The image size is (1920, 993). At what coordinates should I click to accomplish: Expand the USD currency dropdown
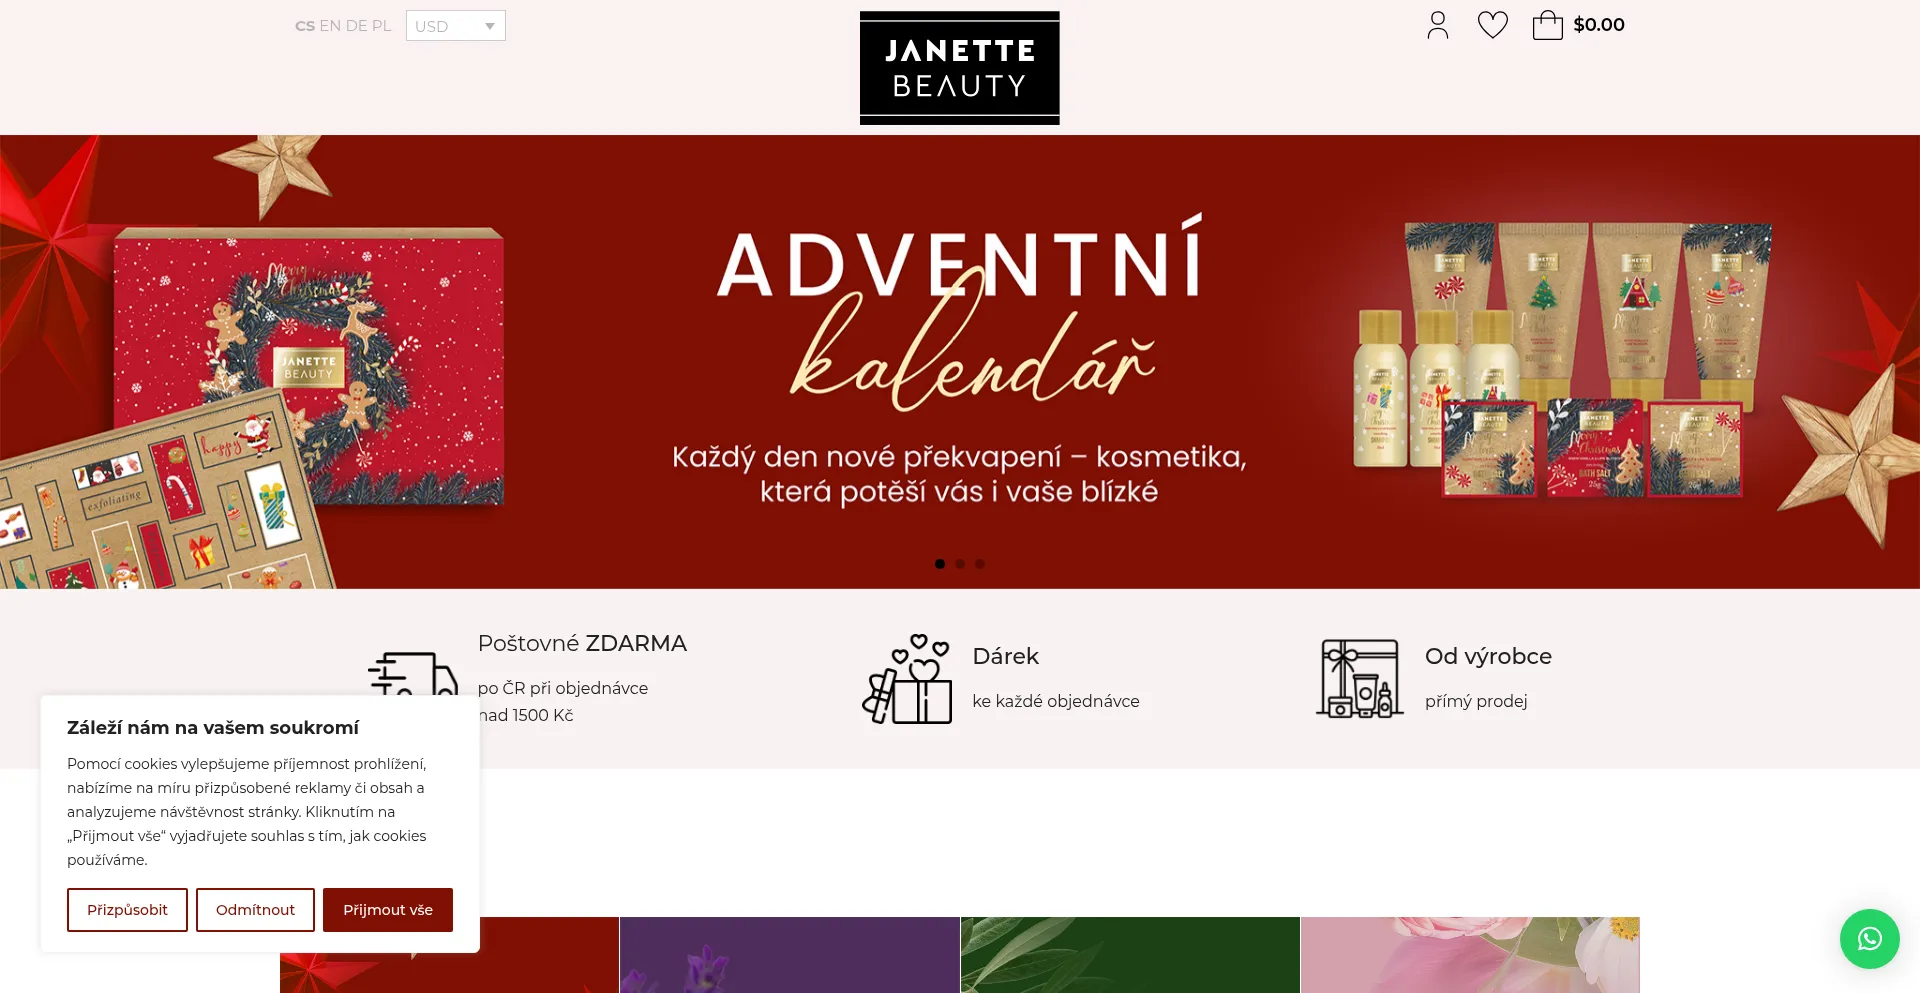coord(455,26)
